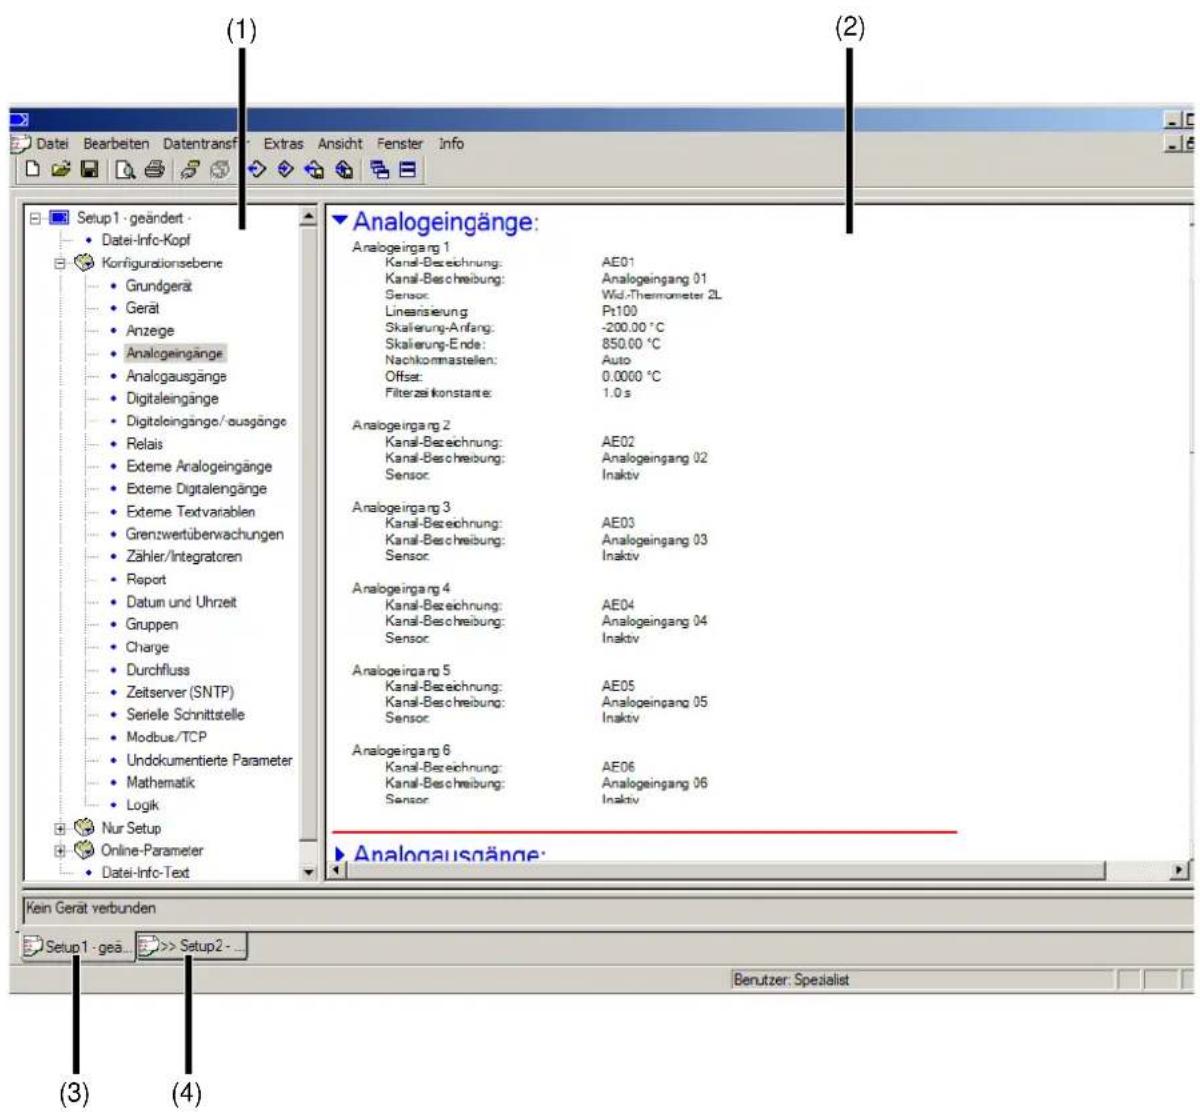Select Charge in the tree
Viewport: 1200px width, 1112px height.
tap(147, 647)
